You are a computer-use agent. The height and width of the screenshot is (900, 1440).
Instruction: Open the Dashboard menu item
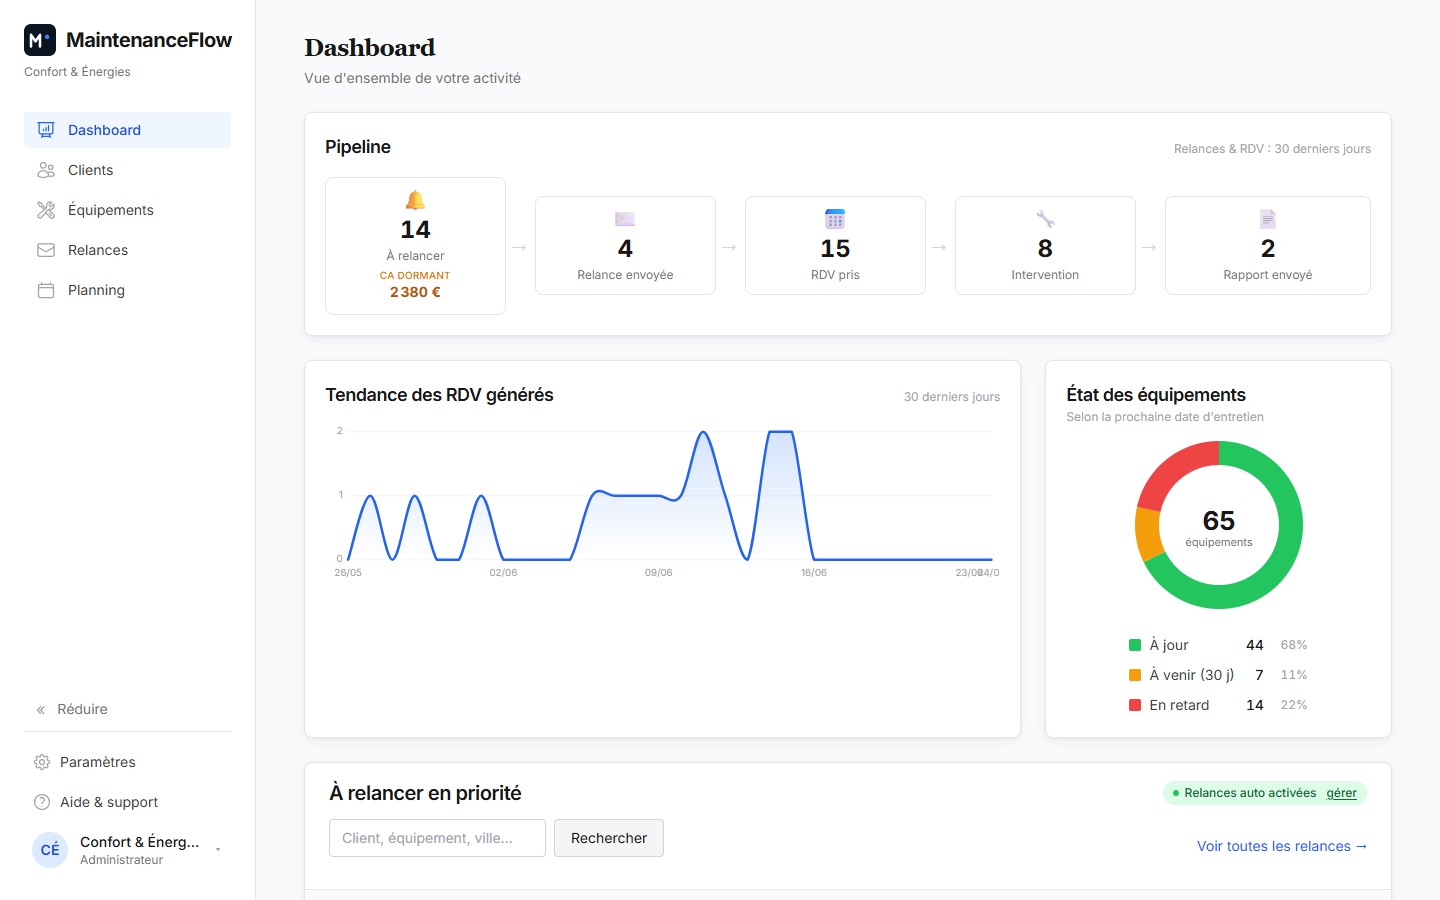(x=127, y=130)
